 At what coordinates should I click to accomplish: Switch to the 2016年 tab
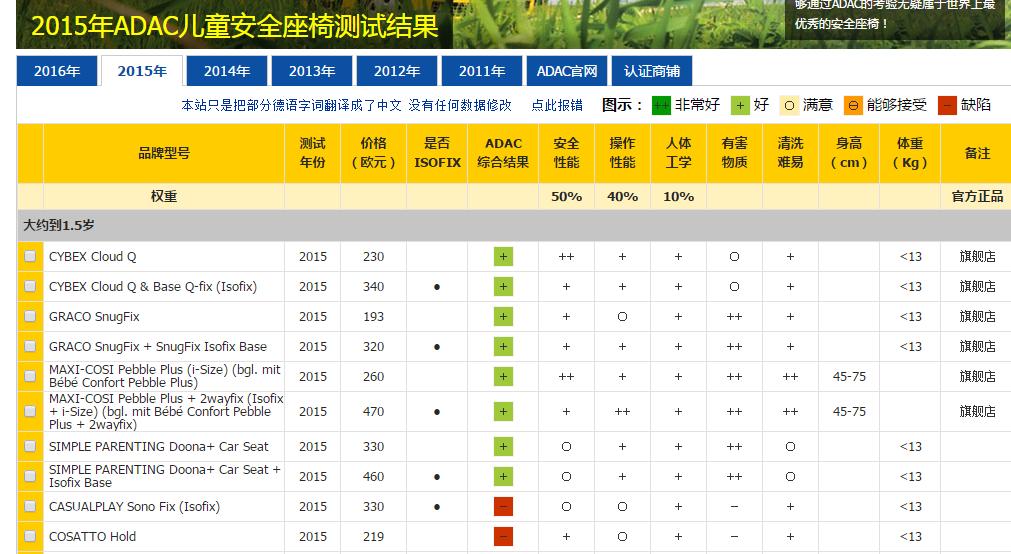pyautogui.click(x=57, y=71)
